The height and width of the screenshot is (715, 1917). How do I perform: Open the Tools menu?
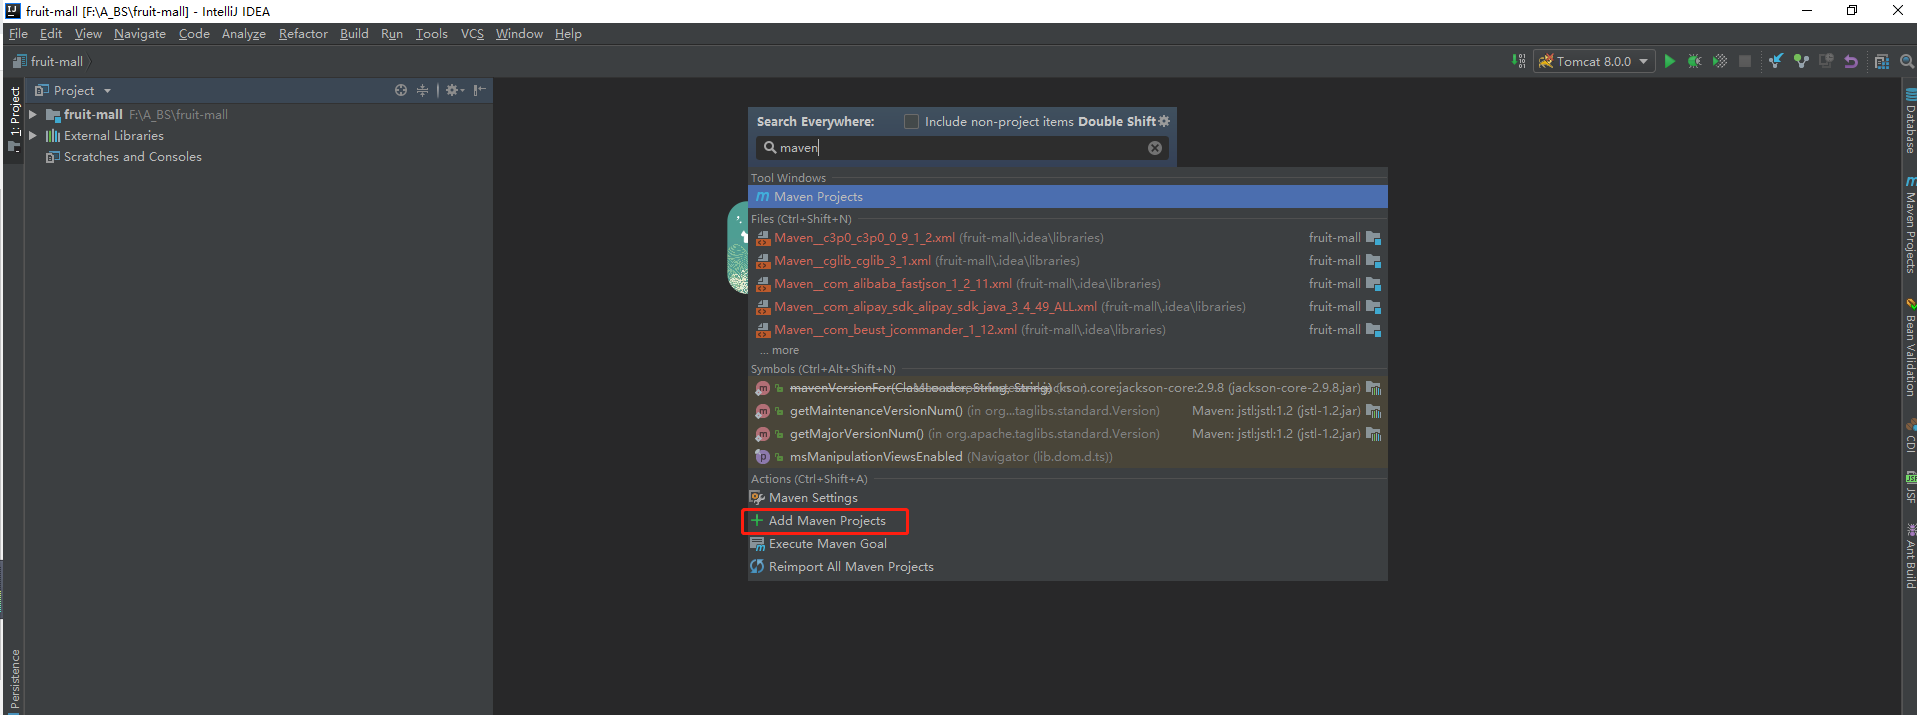pyautogui.click(x=432, y=34)
